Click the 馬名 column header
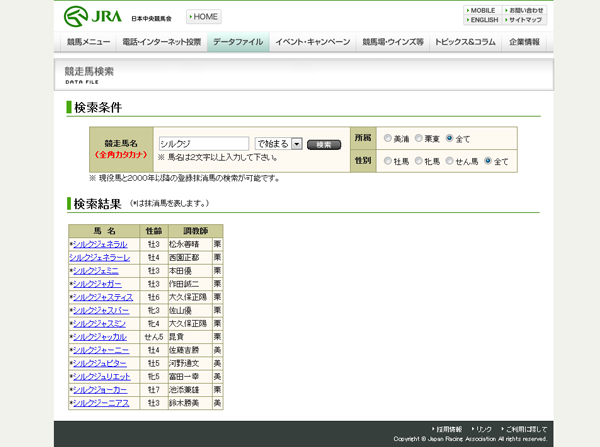 pyautogui.click(x=104, y=231)
